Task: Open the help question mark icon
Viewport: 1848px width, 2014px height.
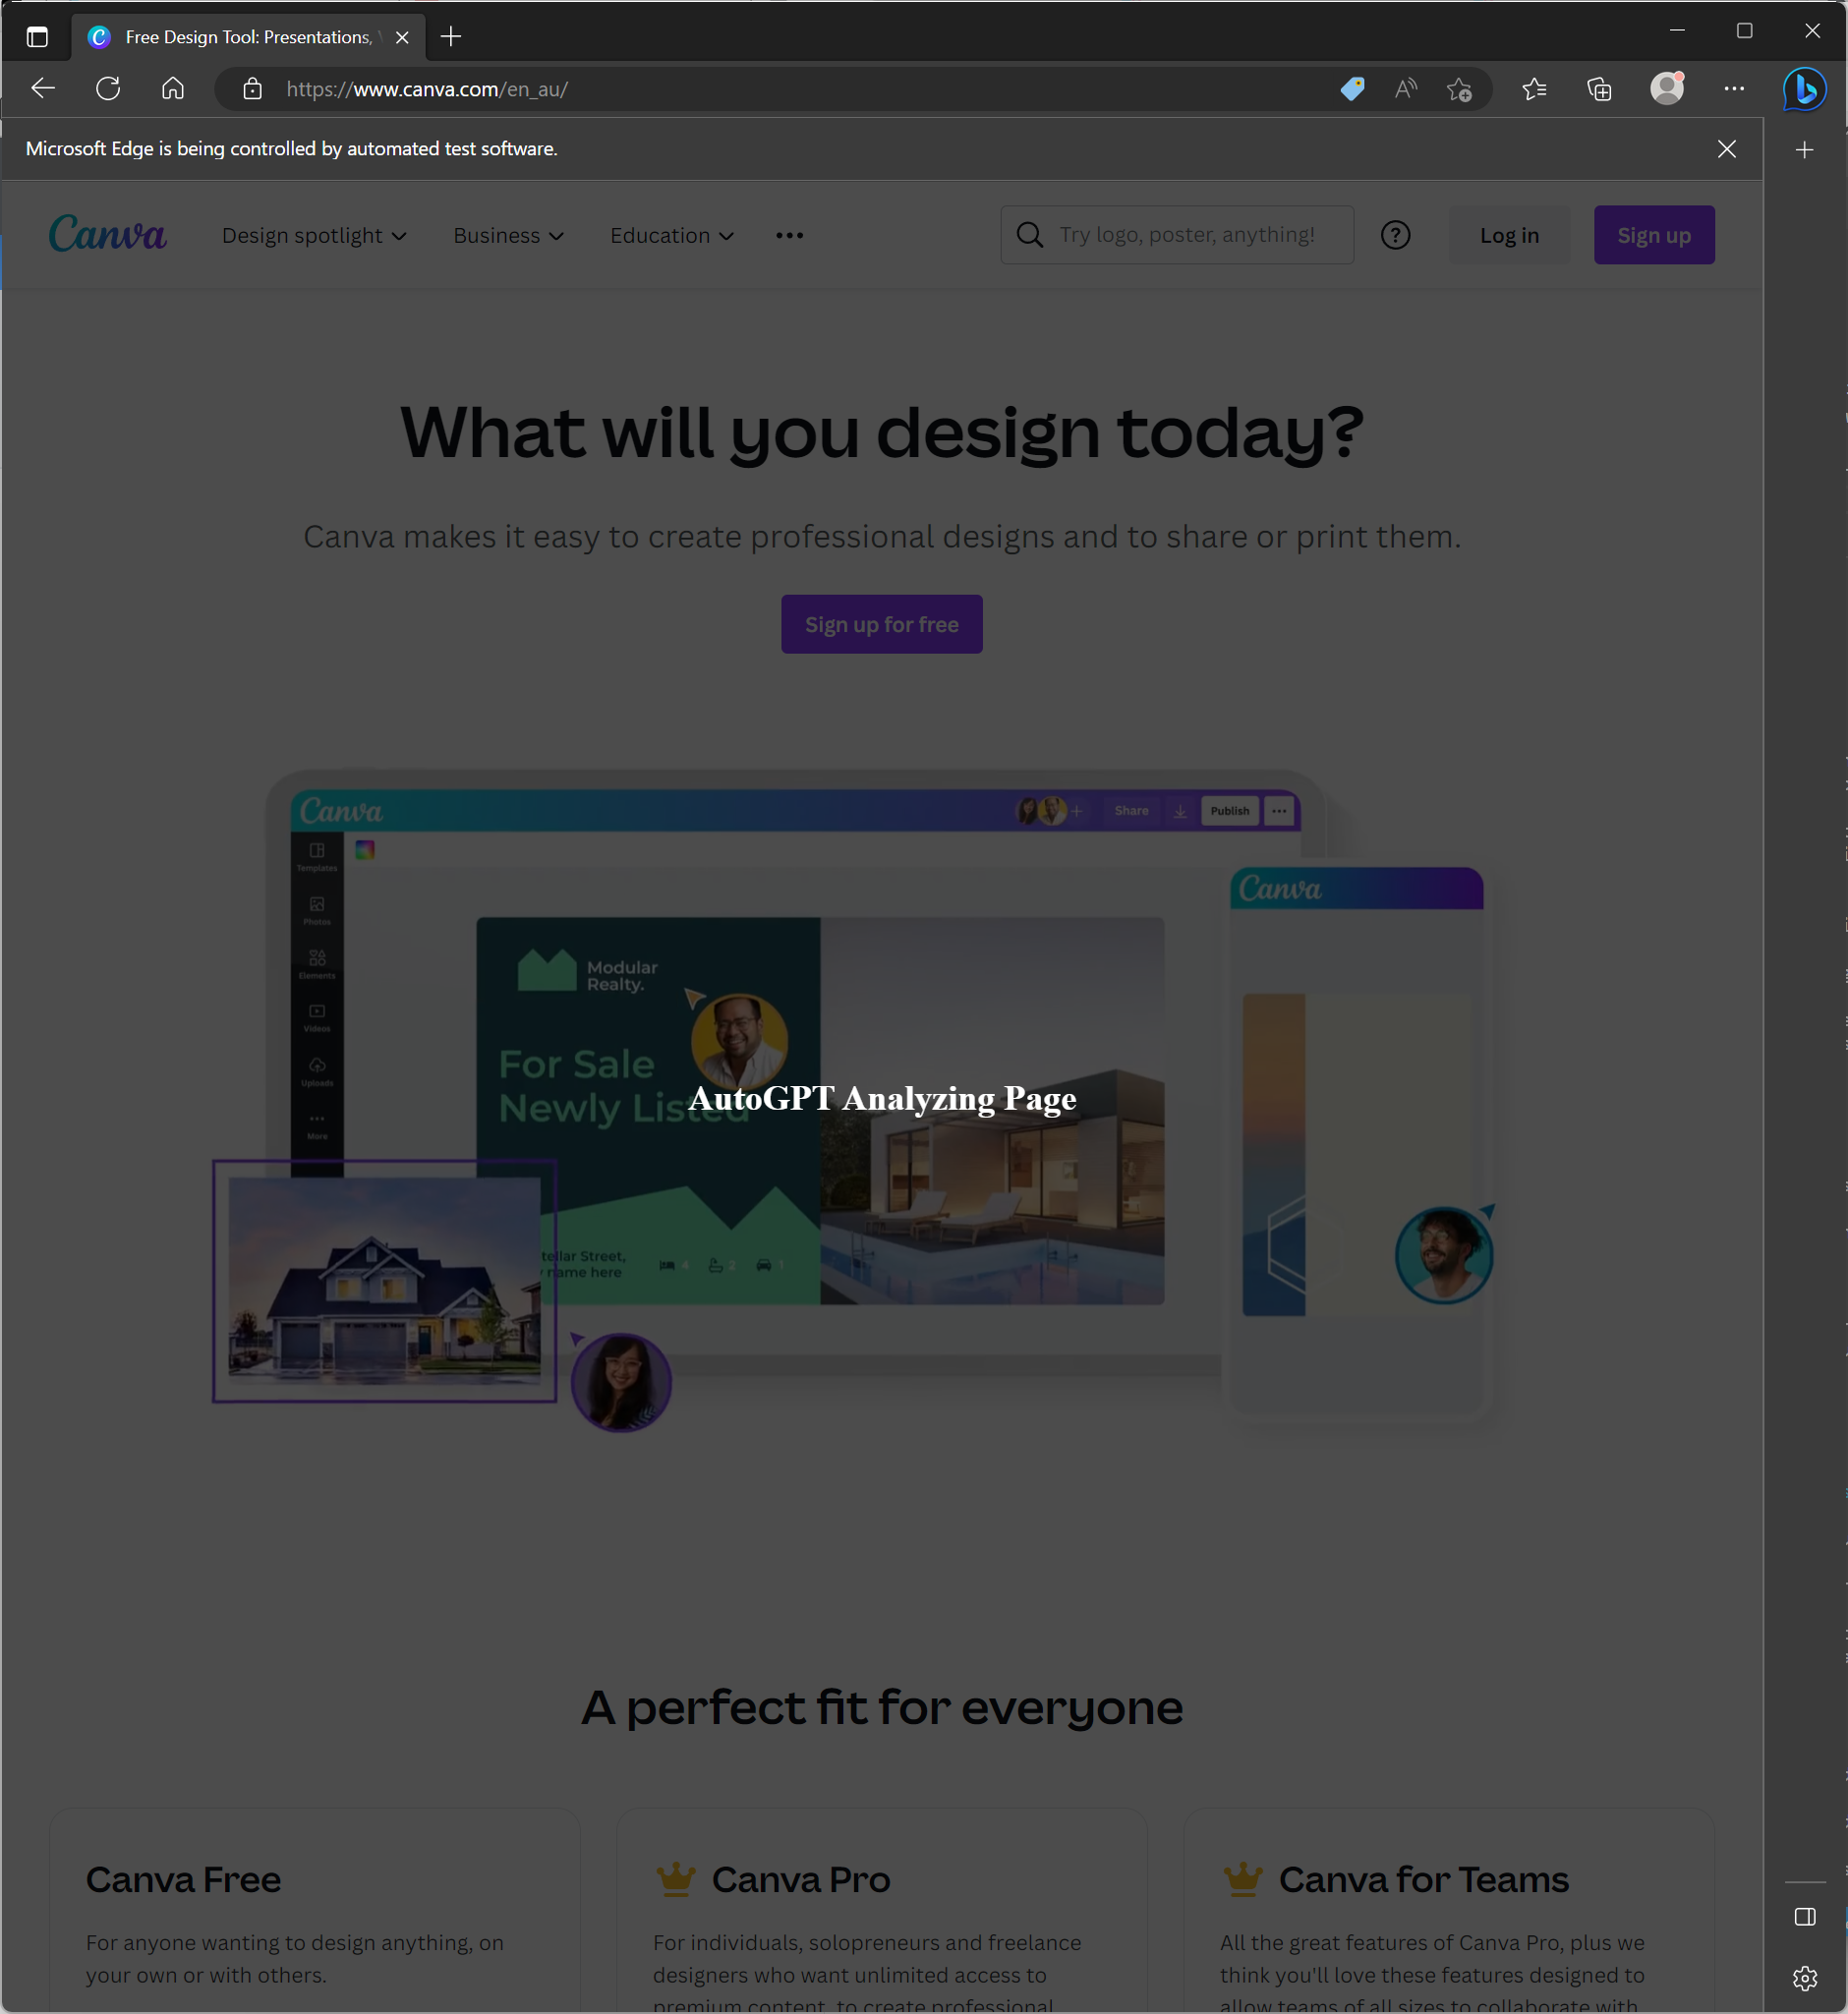Action: pos(1395,235)
